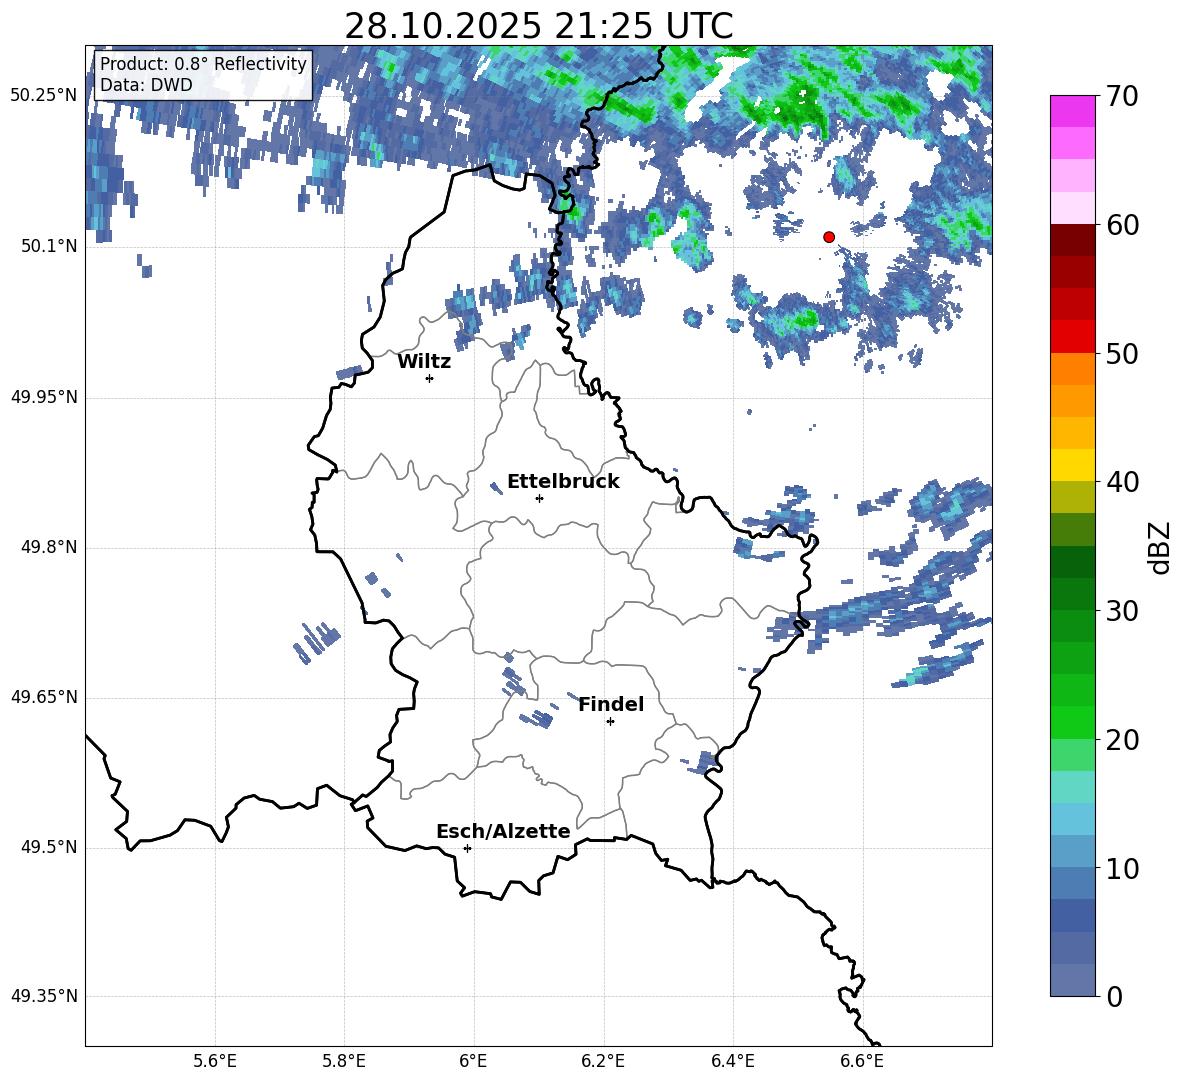This screenshot has height=1081, width=1184.
Task: Click the 6.6°E longitude label
Action: 862,1061
